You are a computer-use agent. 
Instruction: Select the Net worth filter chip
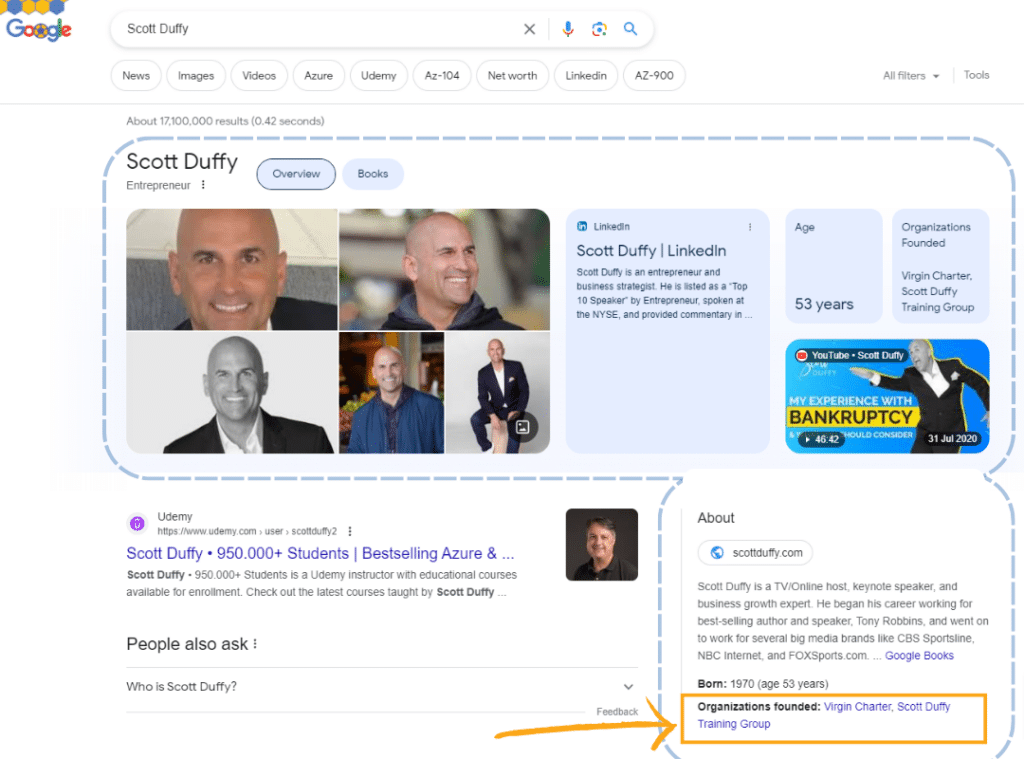tap(513, 75)
